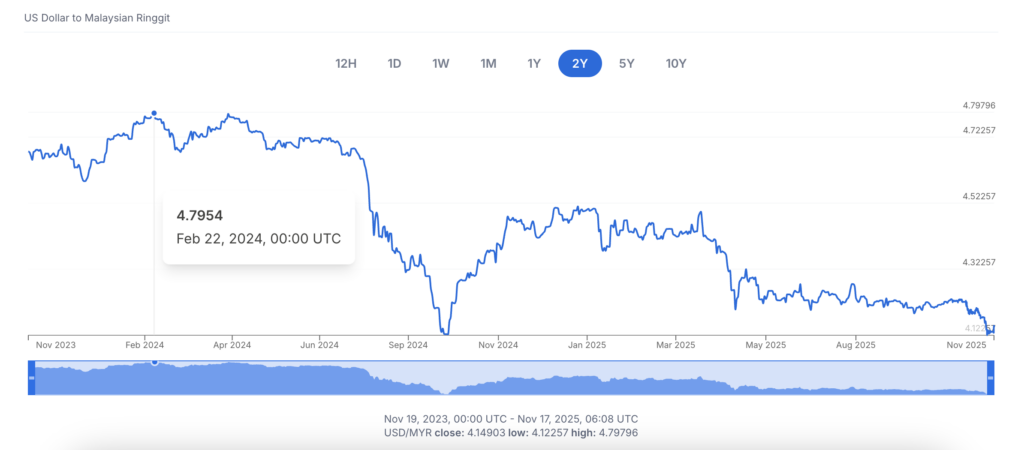Select the 1D range tab
The image size is (1024, 450).
[394, 64]
